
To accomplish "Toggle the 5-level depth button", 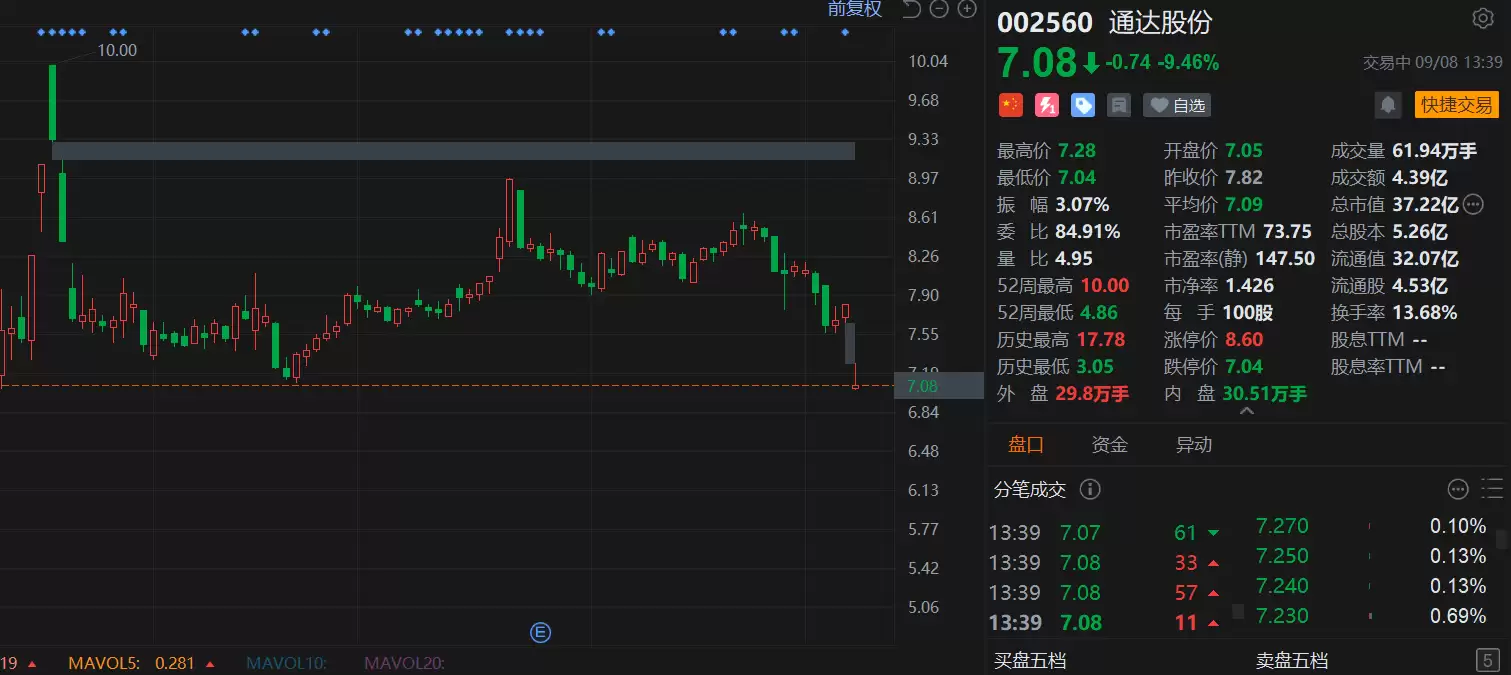I will (x=1488, y=660).
